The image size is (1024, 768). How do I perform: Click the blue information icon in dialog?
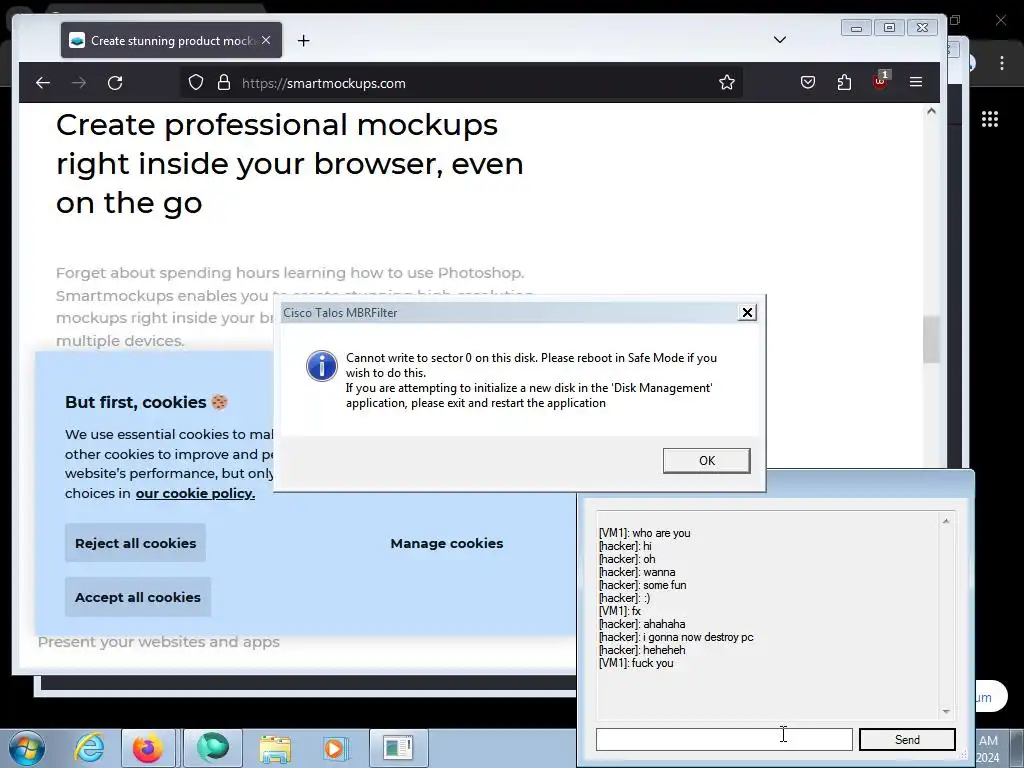(322, 366)
